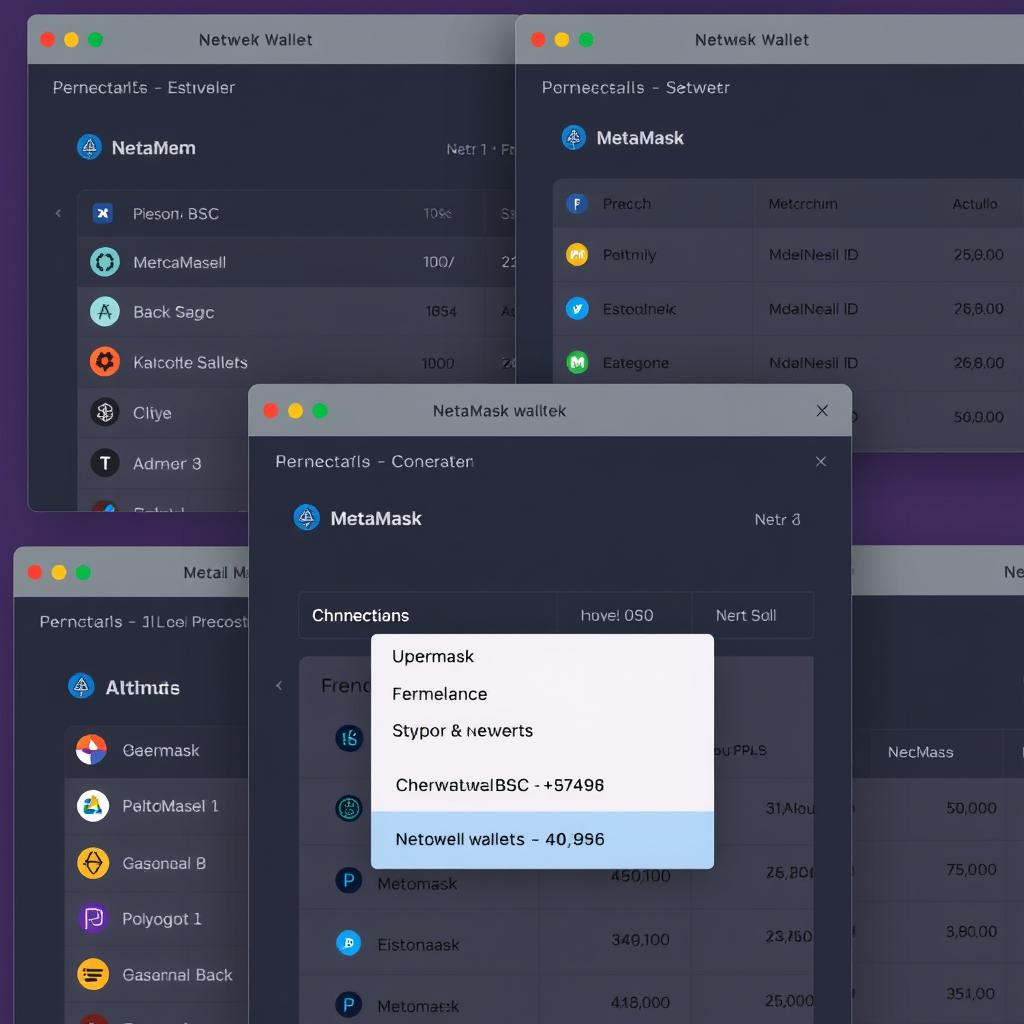
Task: Click the Metcrchm column header
Action: [x=803, y=204]
